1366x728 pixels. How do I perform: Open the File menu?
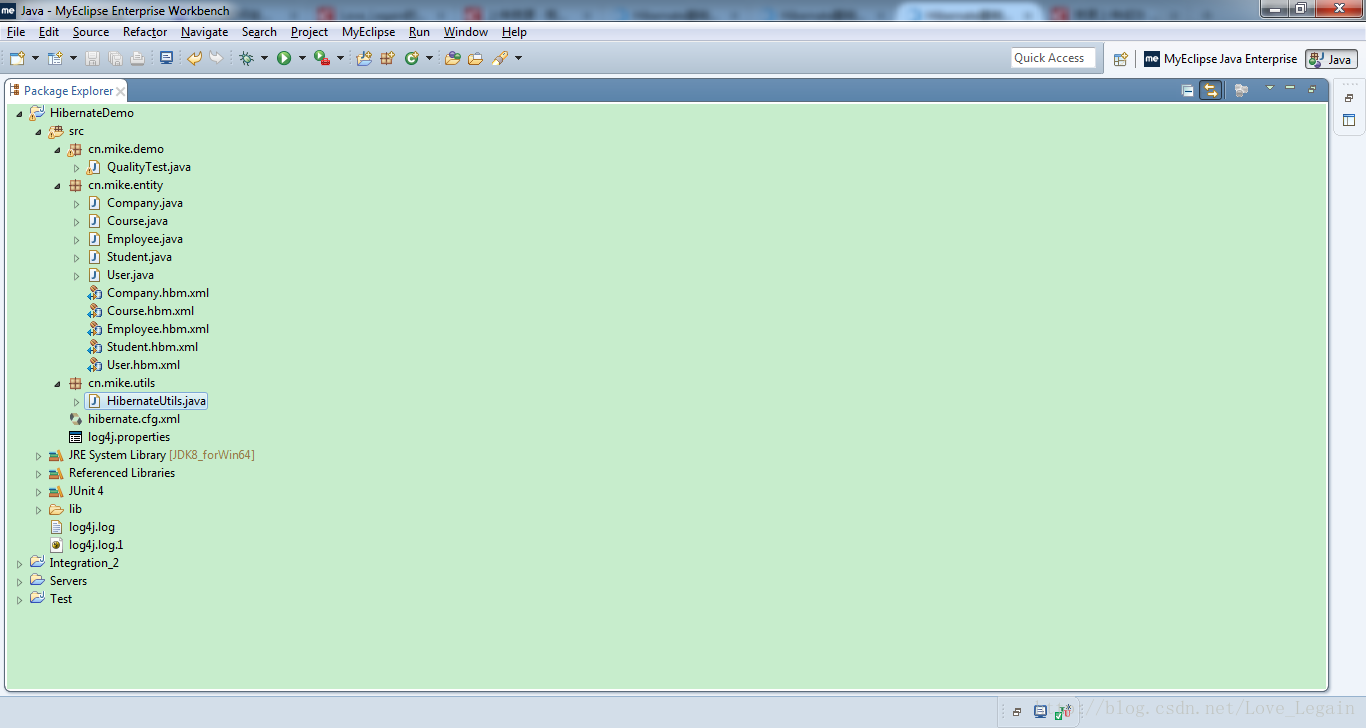(x=16, y=32)
